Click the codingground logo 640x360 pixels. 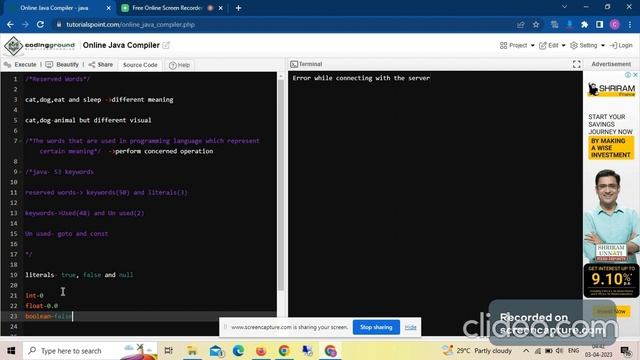(40, 45)
